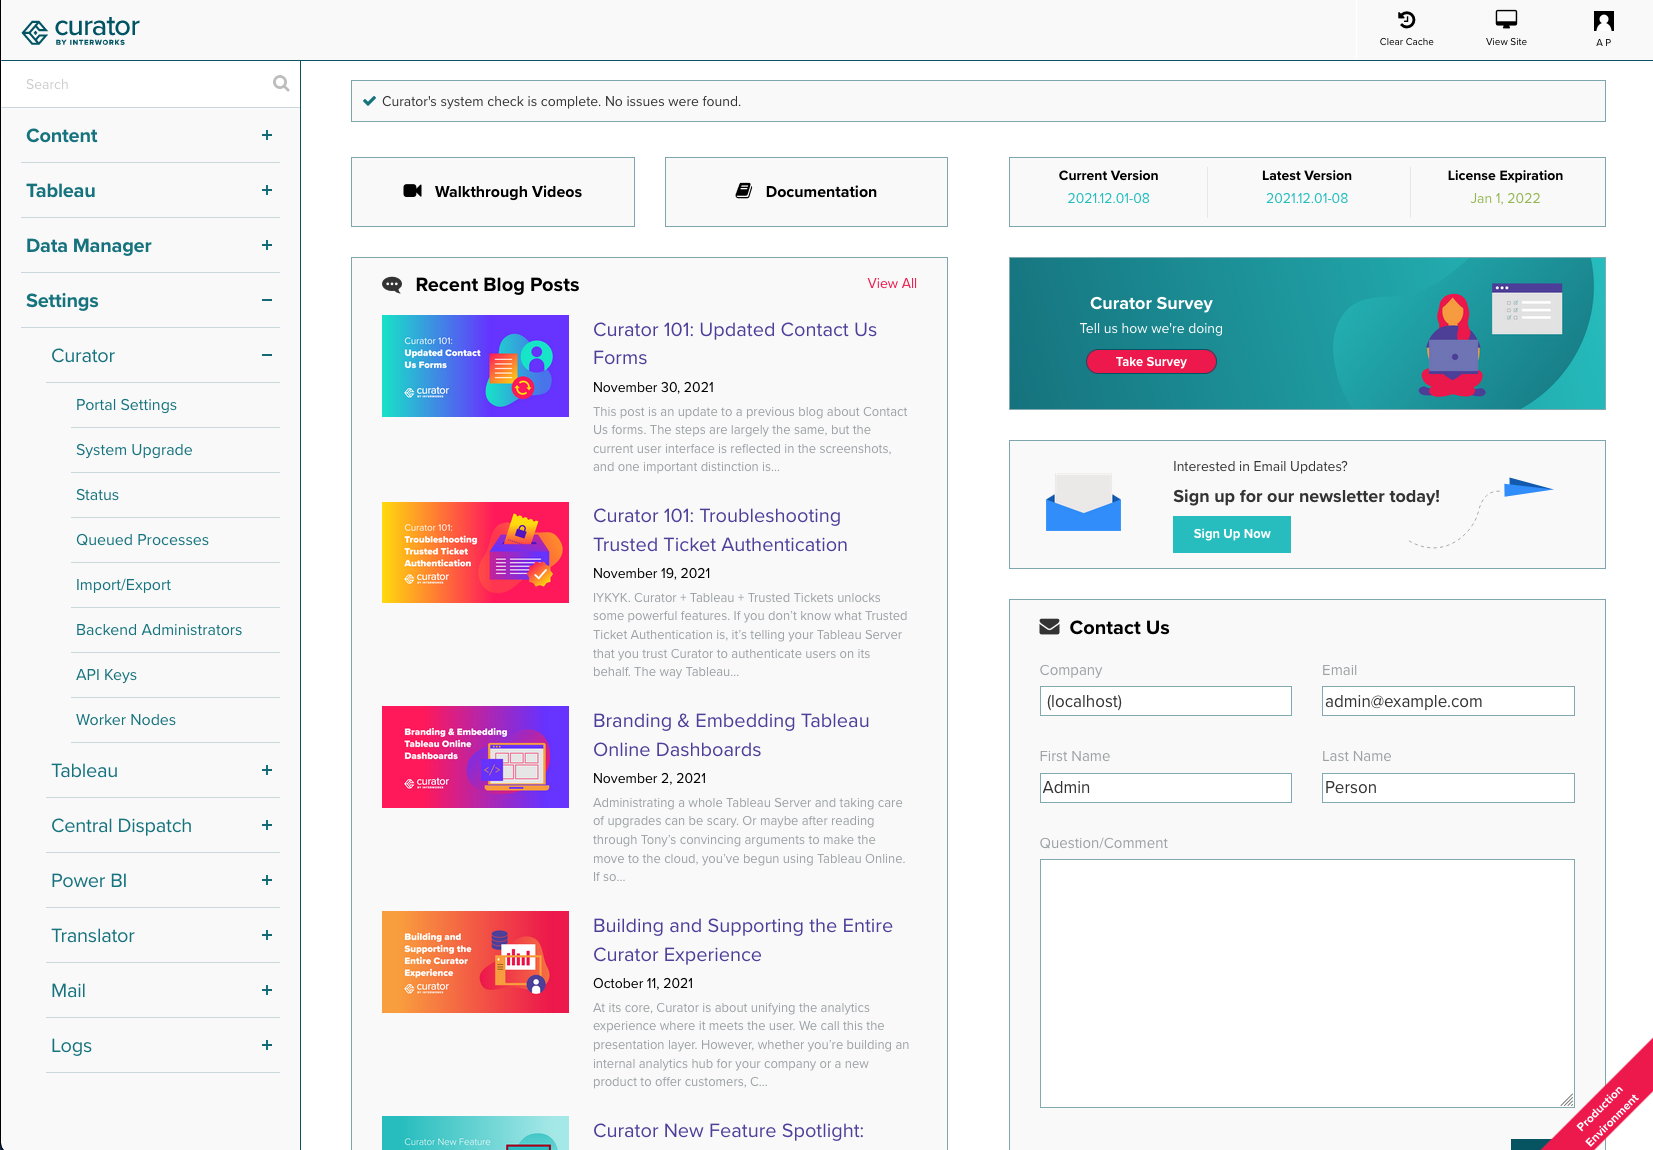Open View Site monitor icon
The height and width of the screenshot is (1150, 1653).
(x=1506, y=20)
